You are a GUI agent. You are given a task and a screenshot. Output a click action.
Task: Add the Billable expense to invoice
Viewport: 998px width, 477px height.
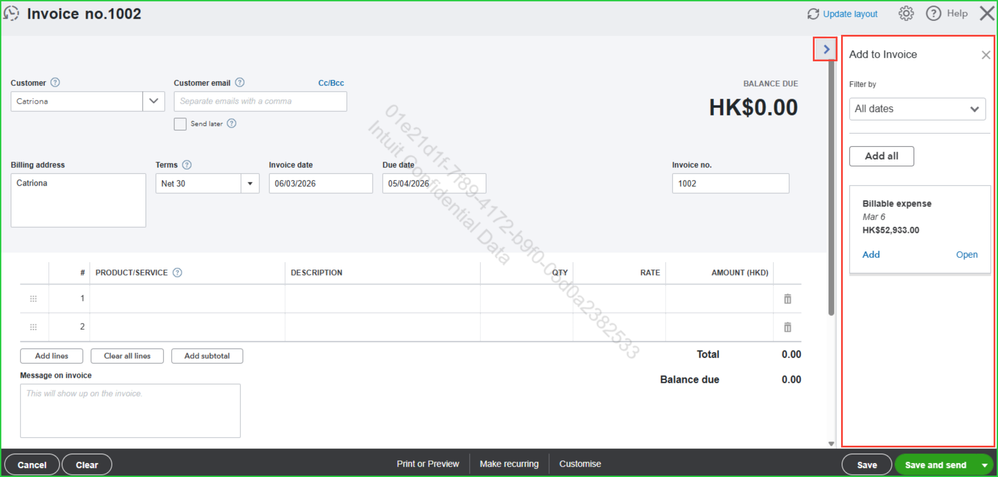pos(871,255)
